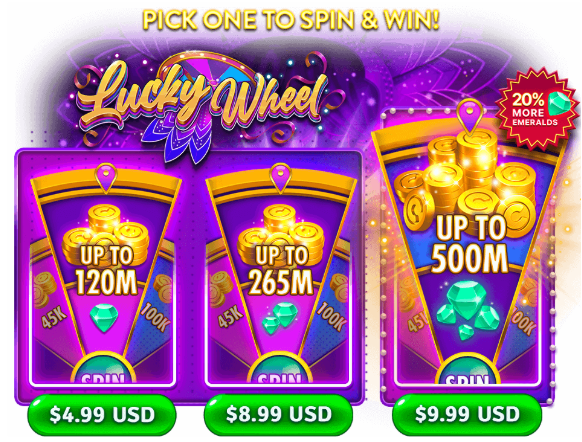
Task: Buy the $8.99 USD spin package
Action: click(x=279, y=415)
